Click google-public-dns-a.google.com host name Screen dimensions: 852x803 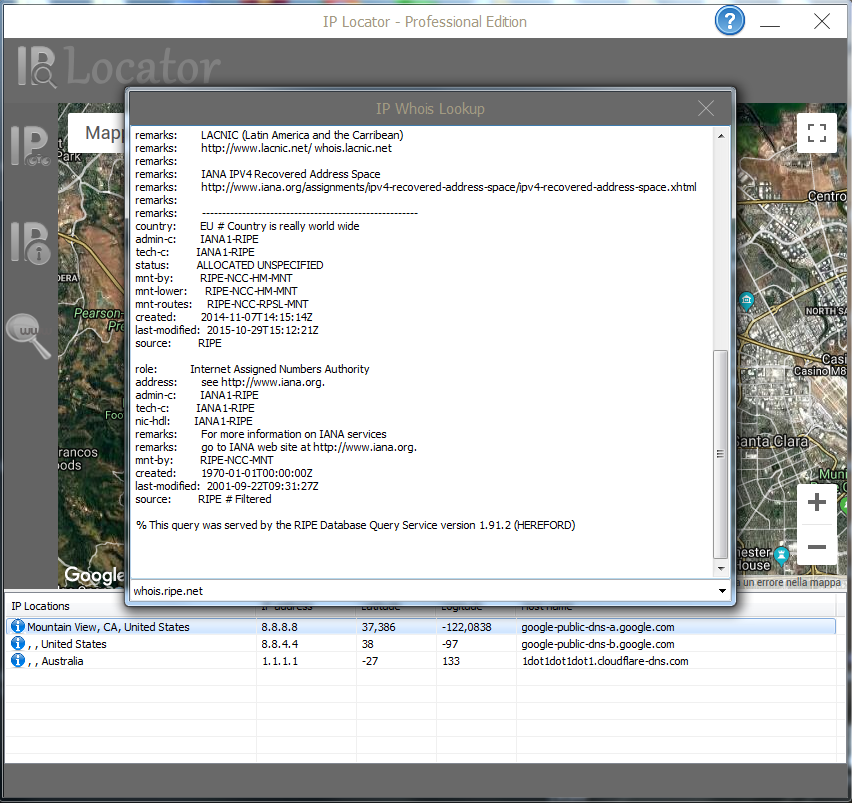[598, 627]
